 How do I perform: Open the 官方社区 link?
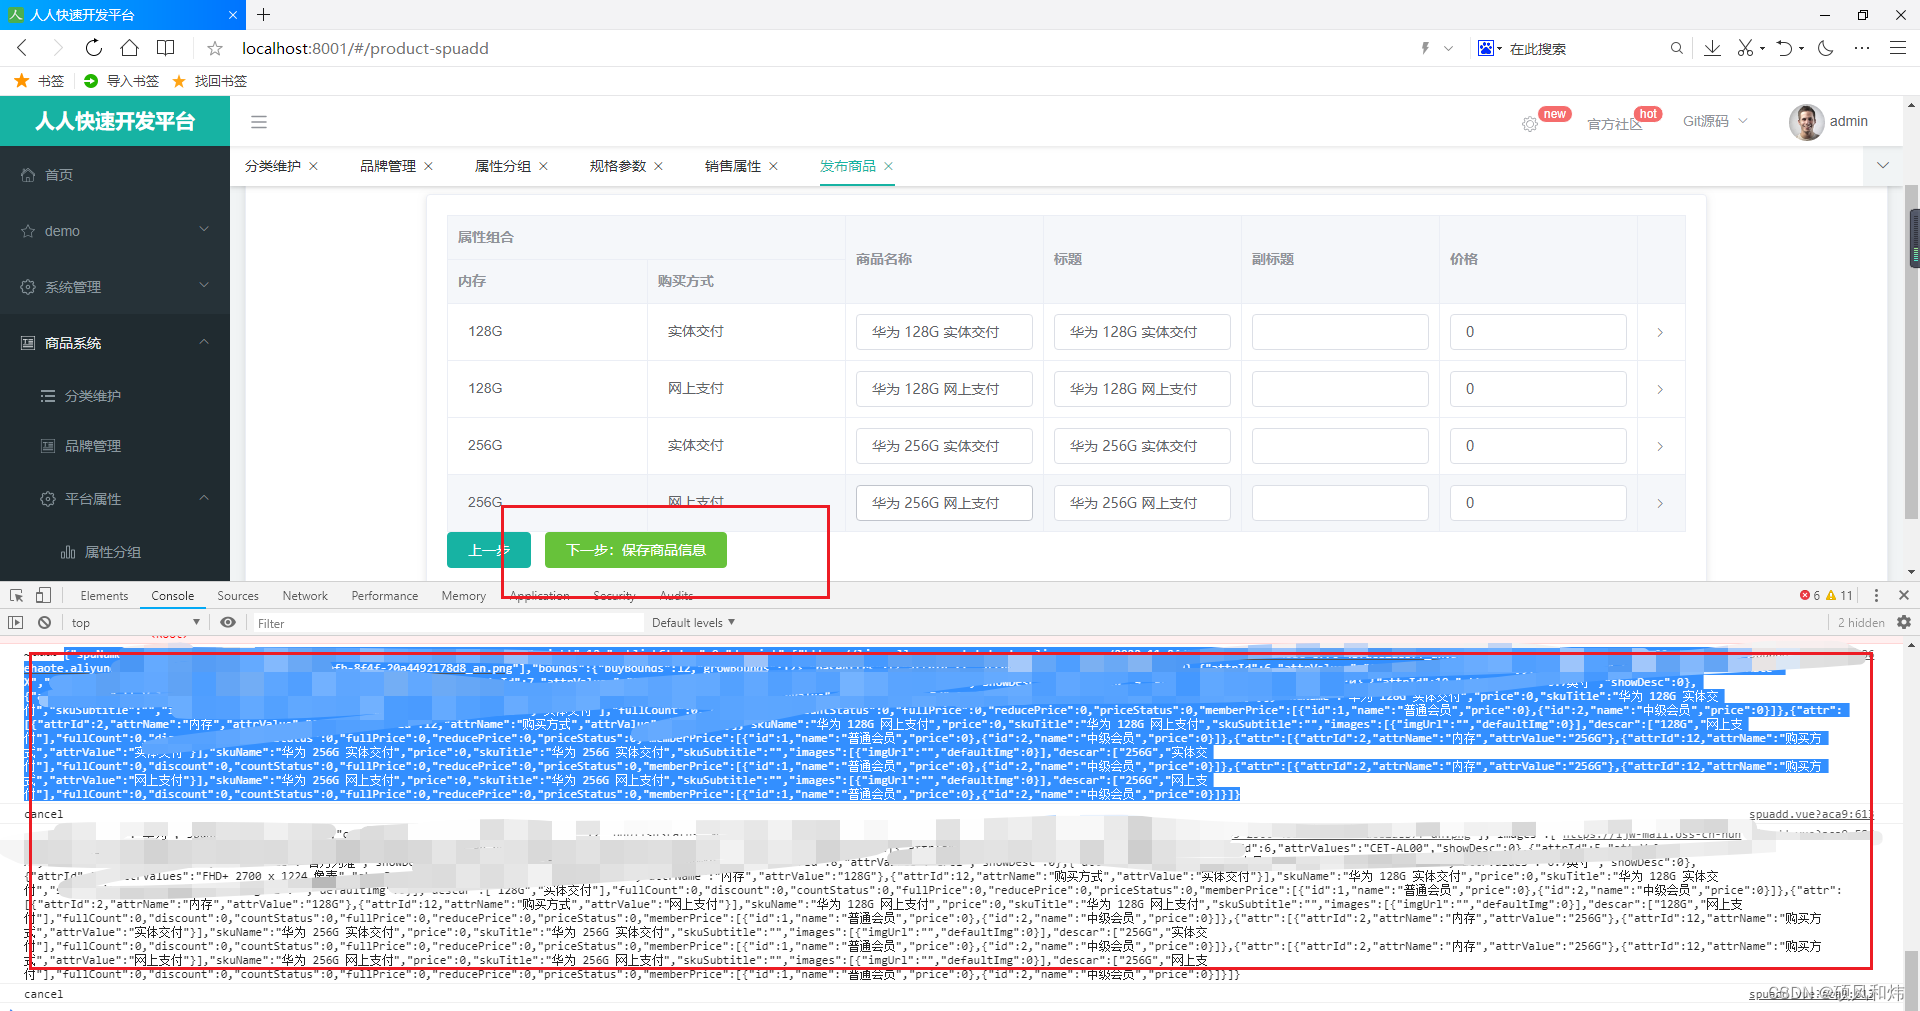[1614, 124]
